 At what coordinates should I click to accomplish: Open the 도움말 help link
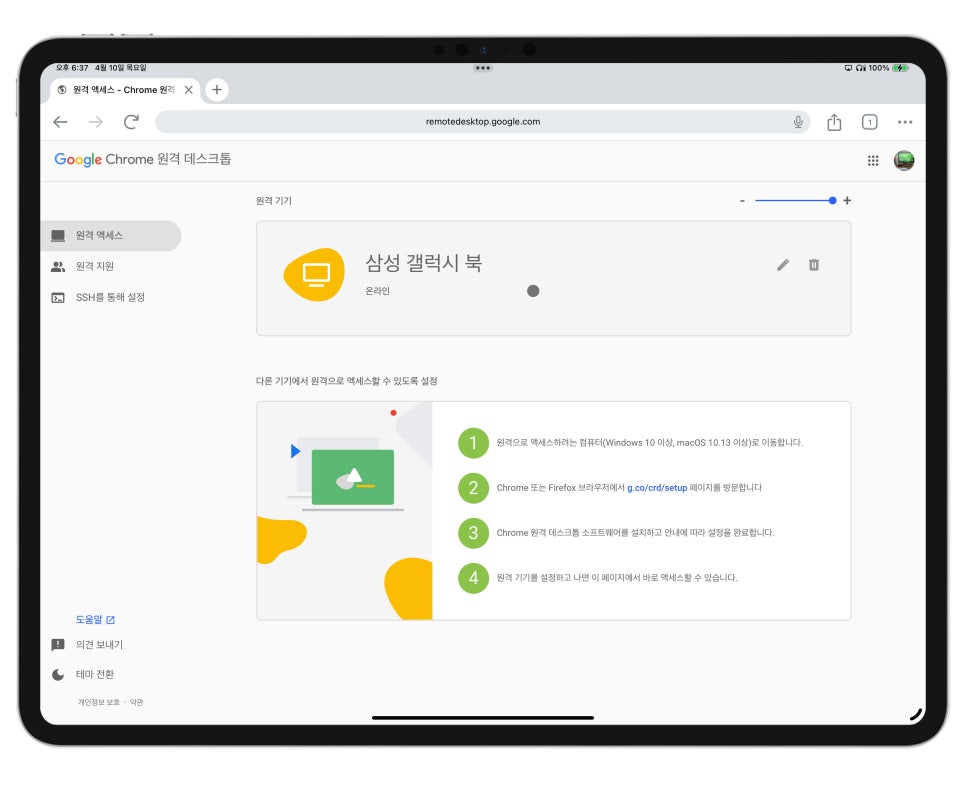tap(95, 620)
